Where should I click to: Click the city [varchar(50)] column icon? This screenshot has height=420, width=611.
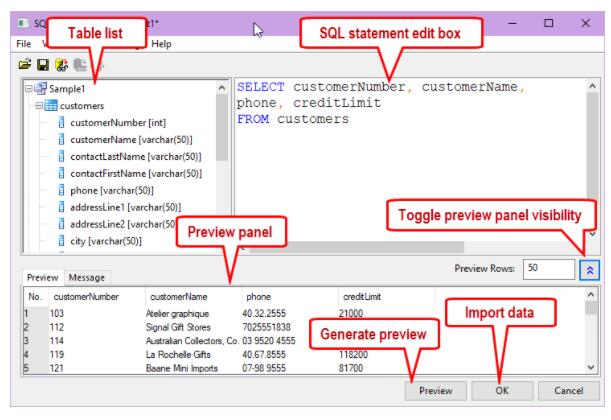62,241
